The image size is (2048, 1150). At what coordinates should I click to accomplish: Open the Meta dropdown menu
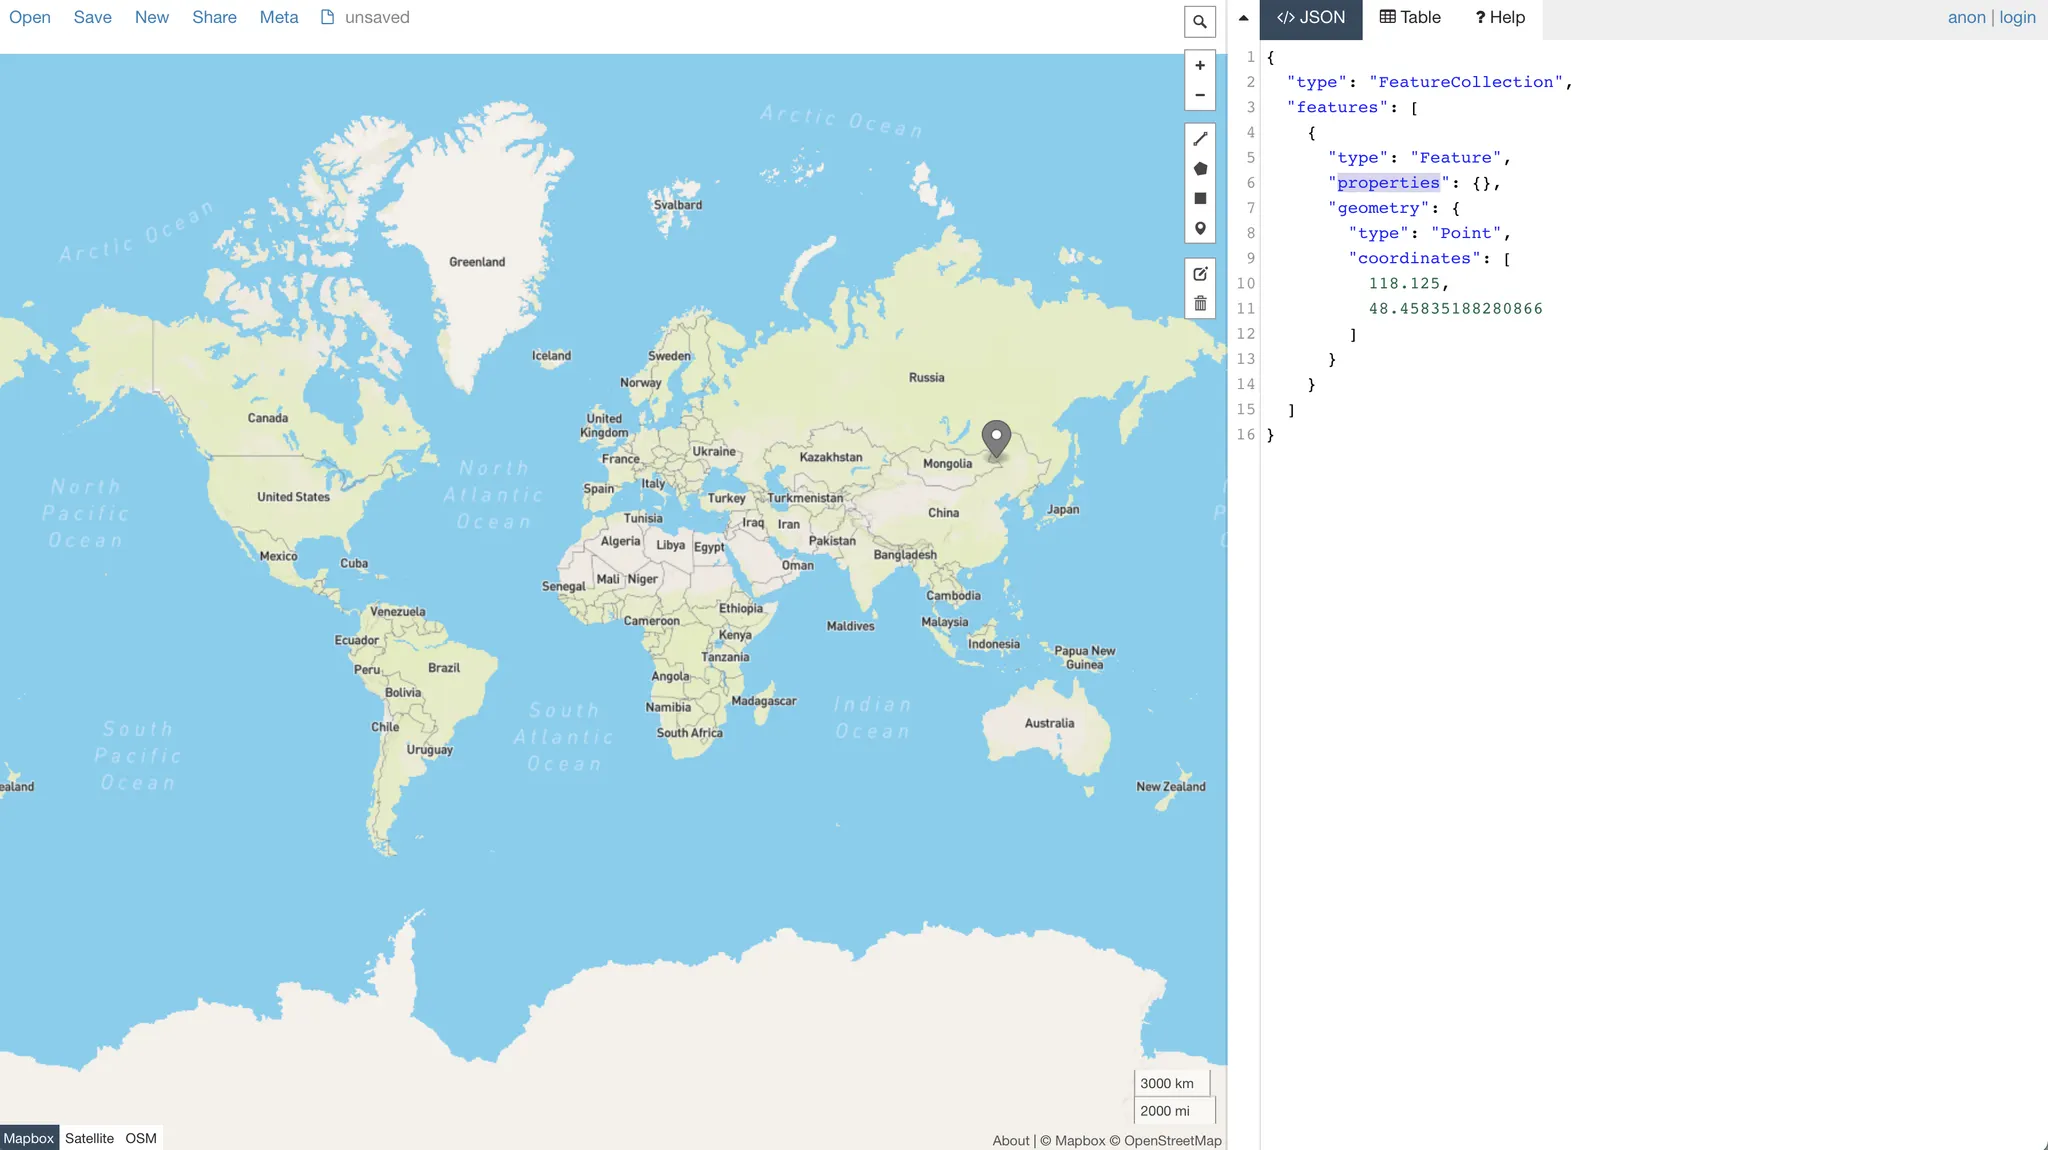point(279,17)
